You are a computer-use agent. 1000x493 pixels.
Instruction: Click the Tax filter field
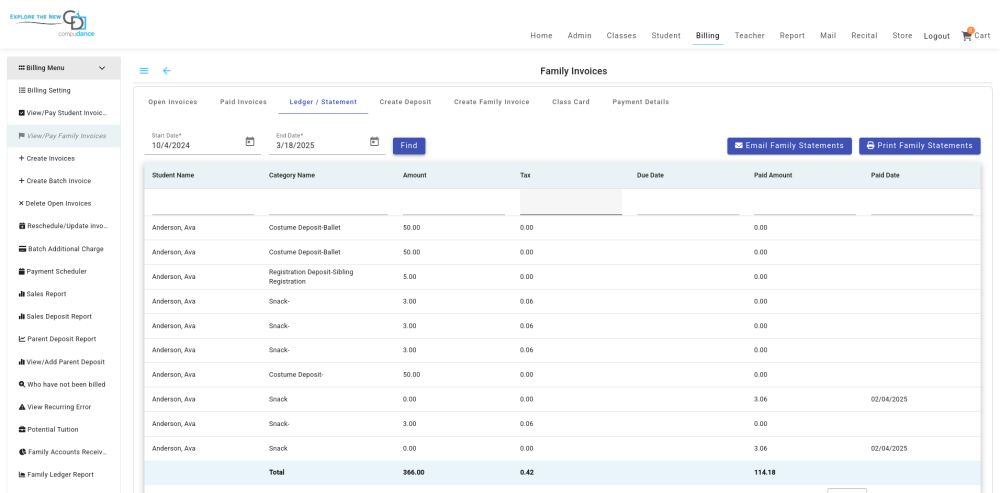pos(571,202)
